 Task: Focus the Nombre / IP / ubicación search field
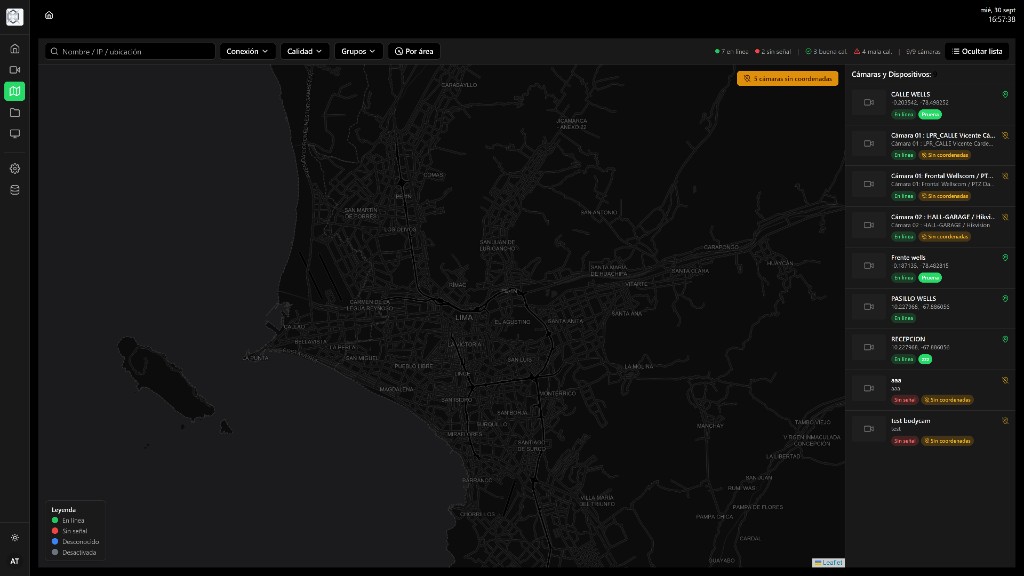tap(130, 52)
